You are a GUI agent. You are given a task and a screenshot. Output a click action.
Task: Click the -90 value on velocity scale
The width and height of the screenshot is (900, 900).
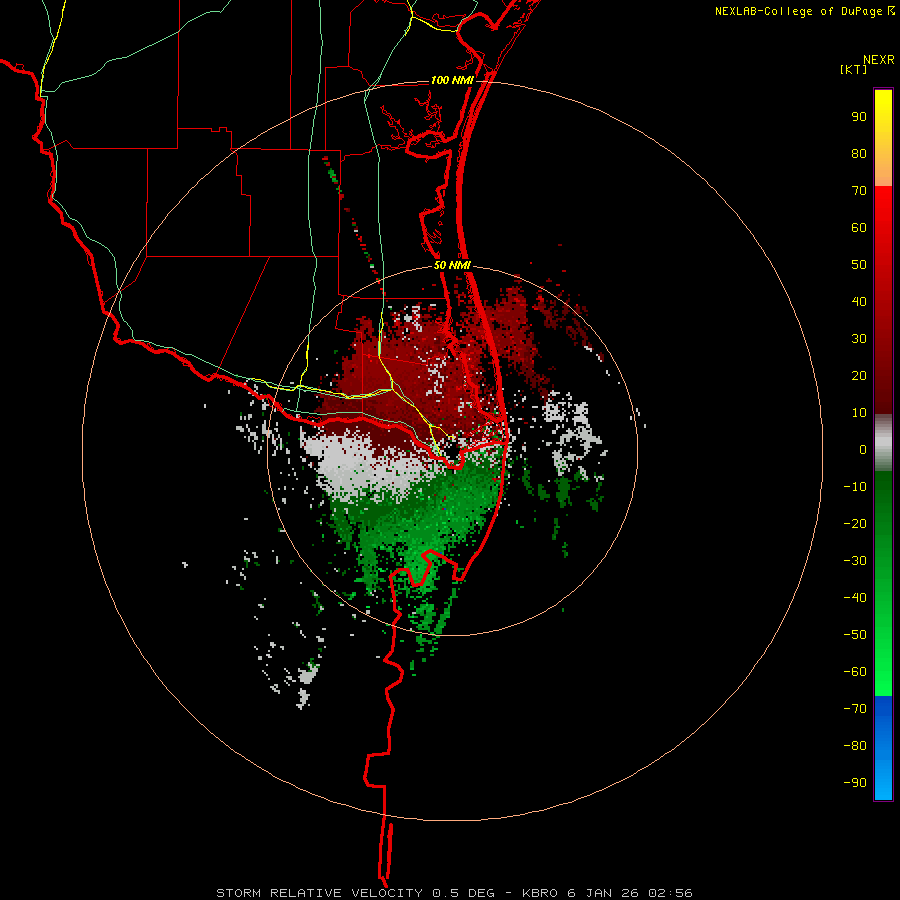pos(855,783)
